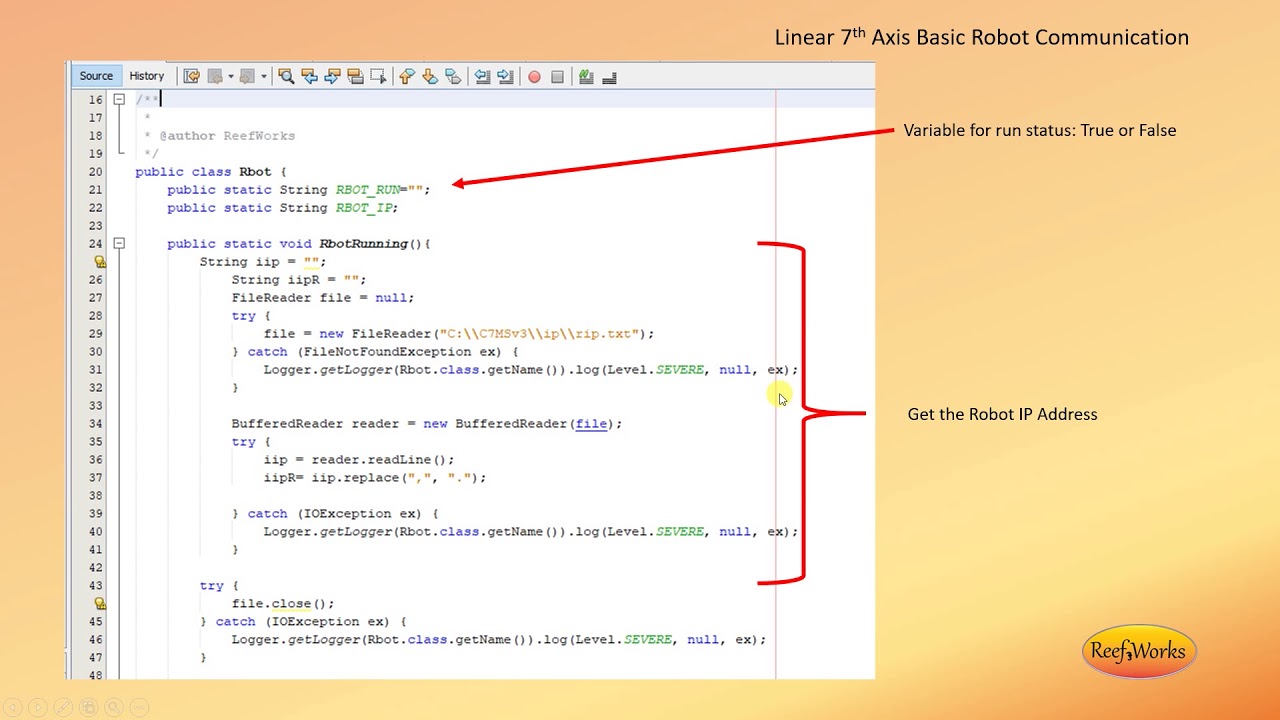Toggle Rectangular Selection mode
This screenshot has width=1280, height=720.
pyautogui.click(x=378, y=76)
